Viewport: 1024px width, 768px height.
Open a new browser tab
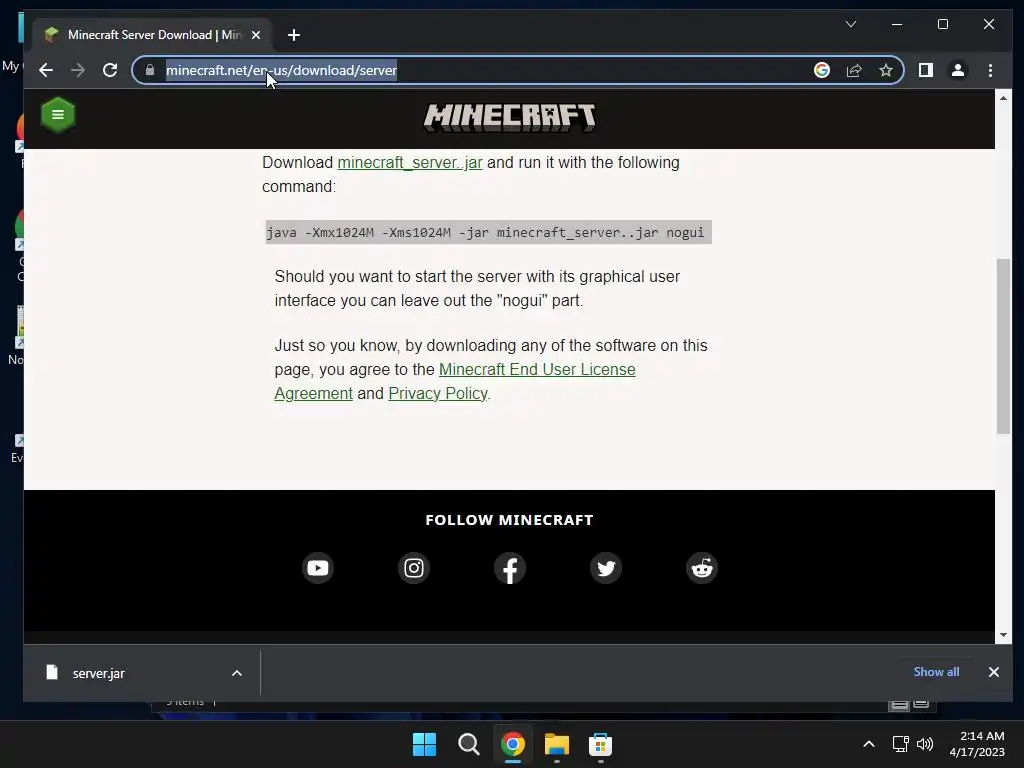coord(294,35)
